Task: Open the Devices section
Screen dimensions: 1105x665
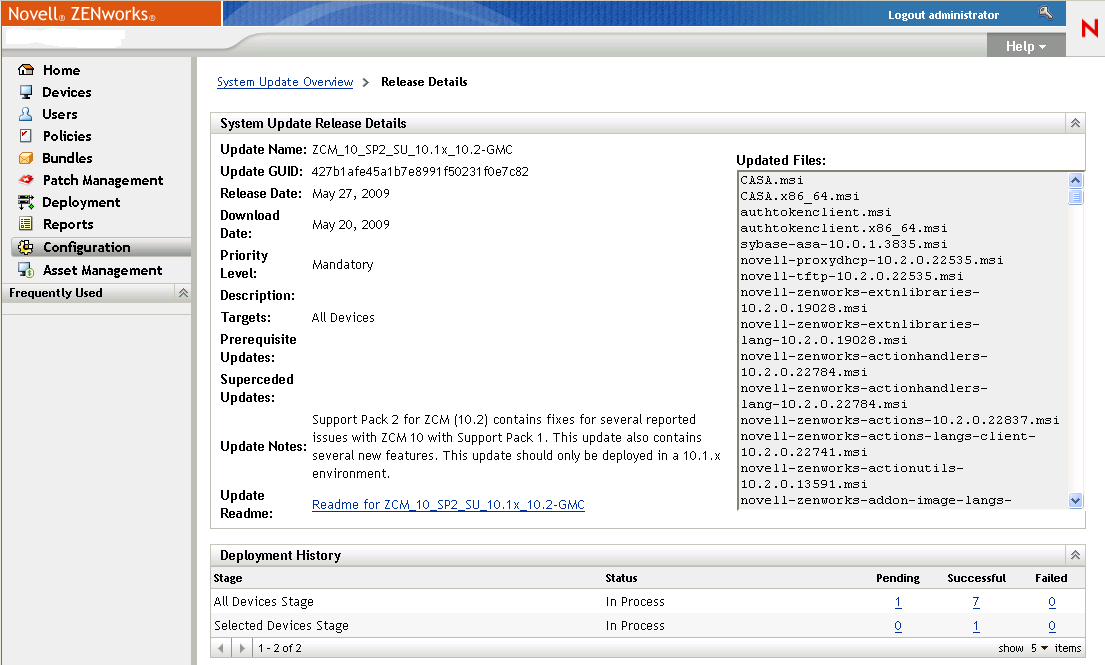Action: tap(67, 92)
